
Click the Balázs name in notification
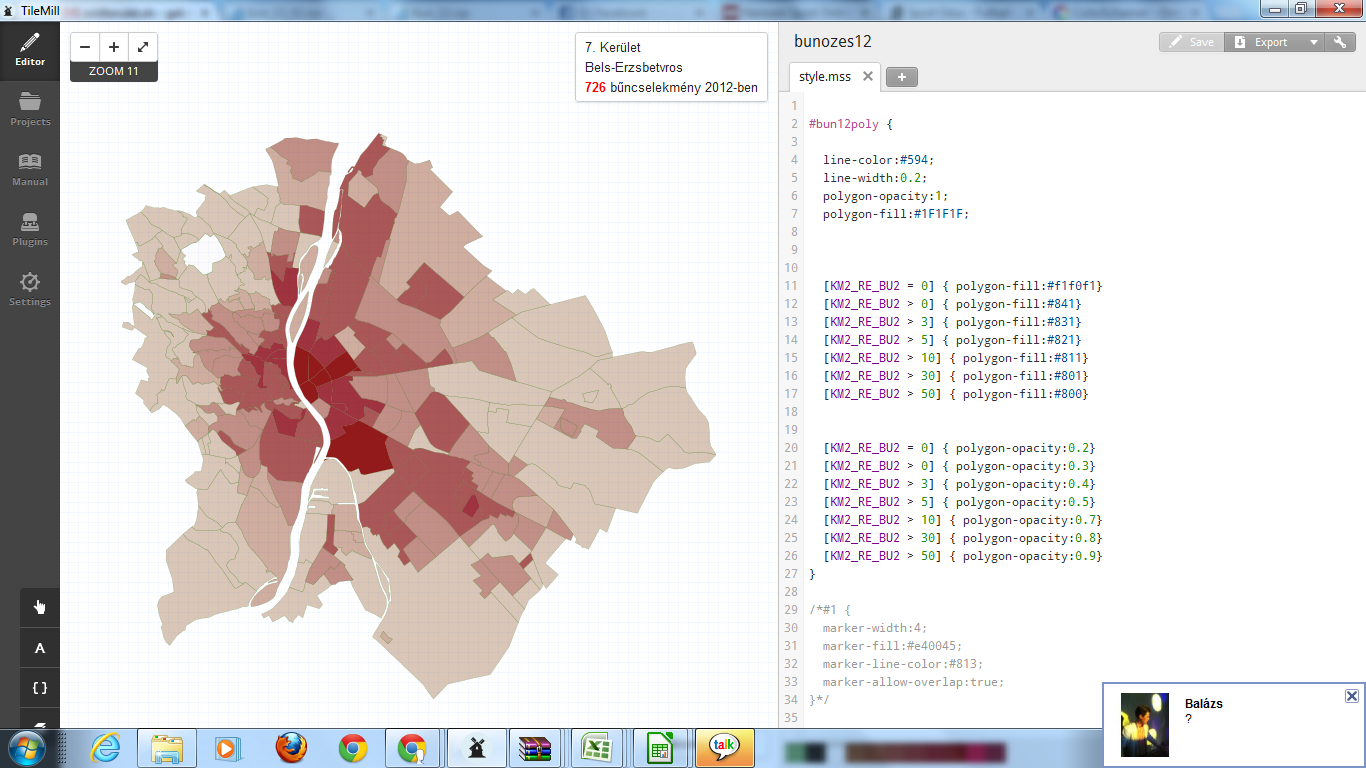pos(1204,704)
